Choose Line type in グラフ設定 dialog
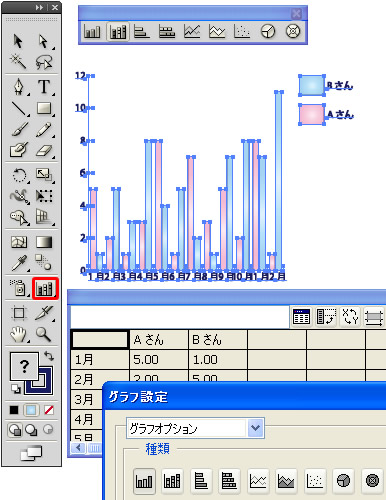 pyautogui.click(x=258, y=481)
